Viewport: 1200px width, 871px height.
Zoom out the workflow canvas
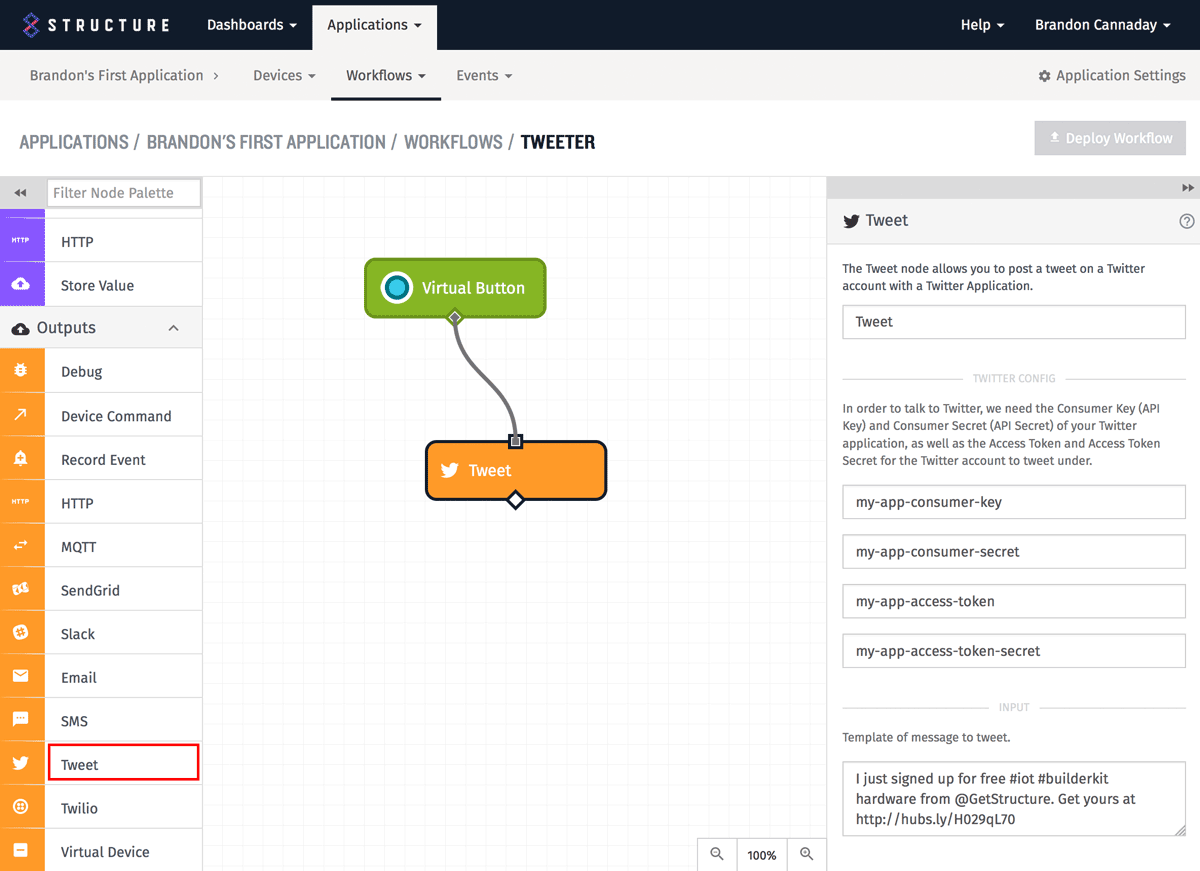717,854
